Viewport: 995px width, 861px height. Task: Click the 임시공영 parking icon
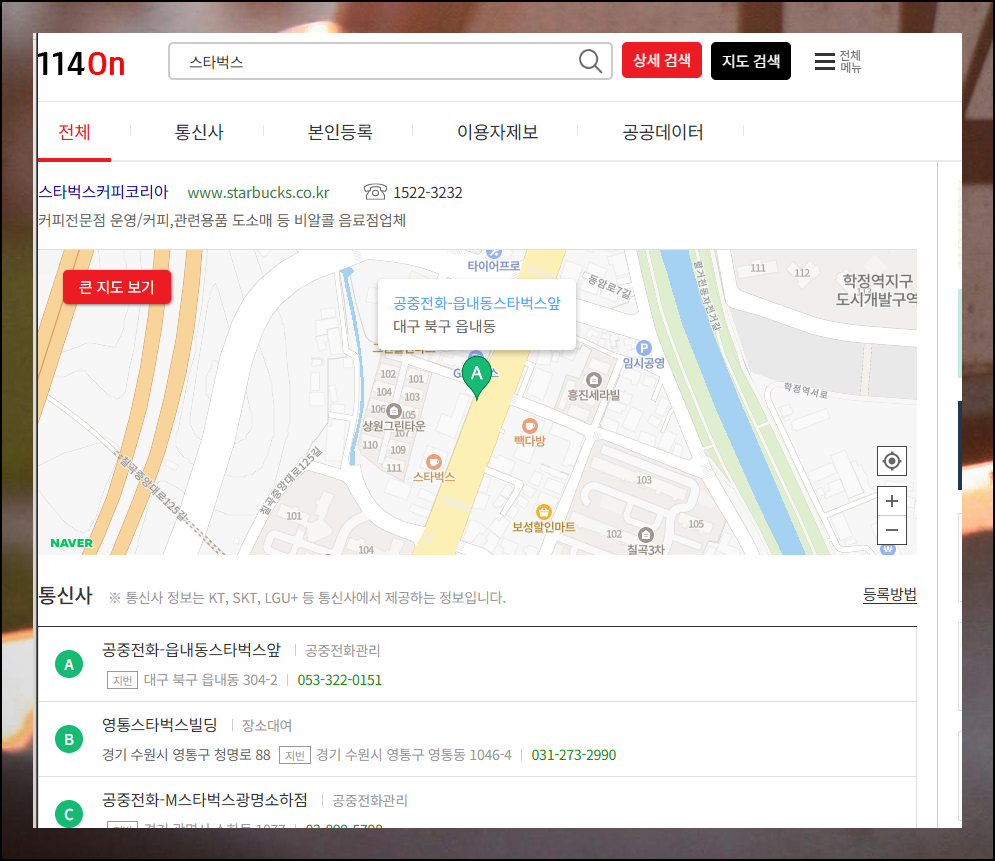tap(644, 348)
